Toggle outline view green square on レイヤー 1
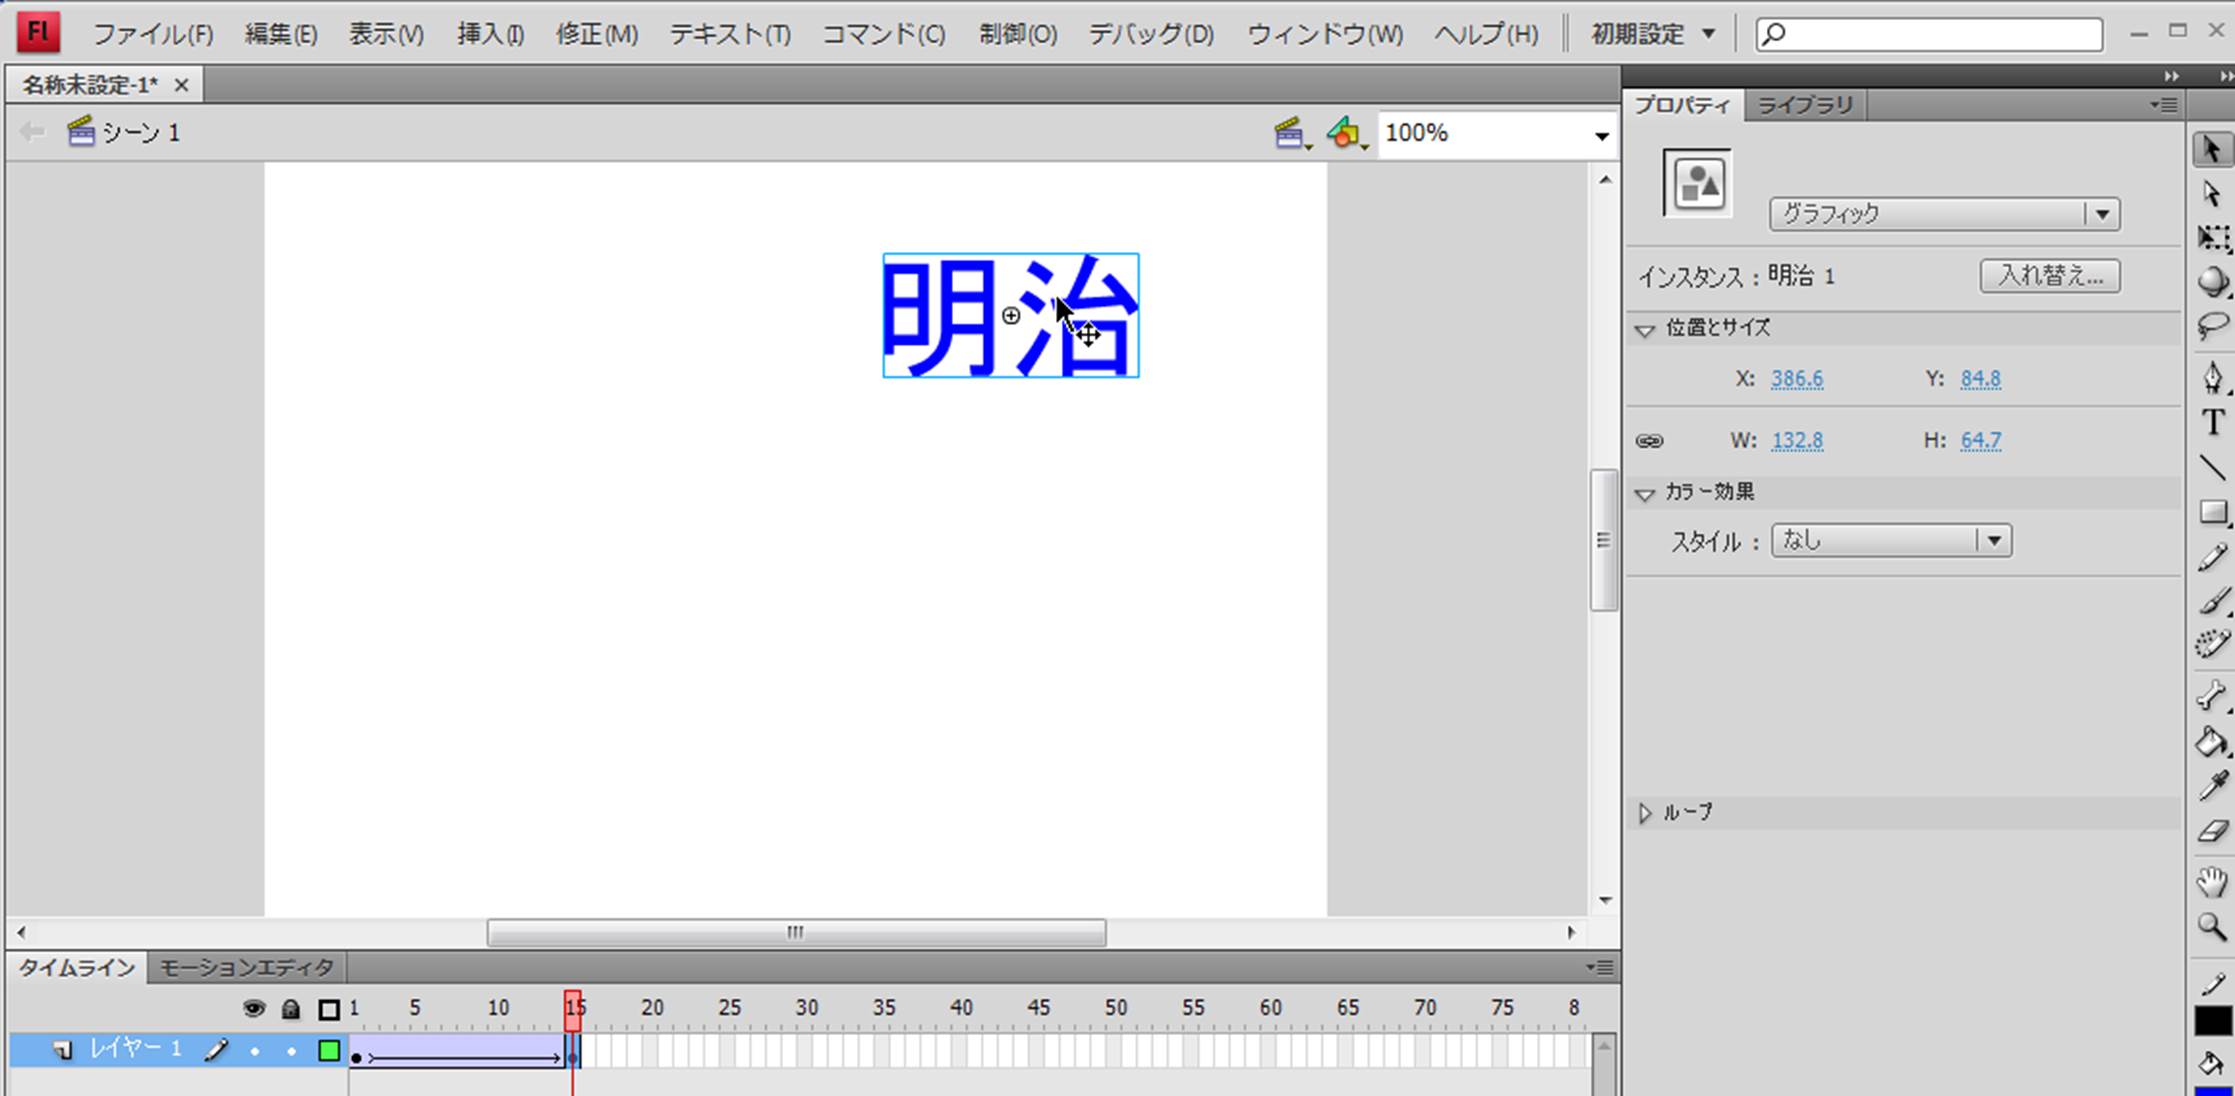 [x=329, y=1050]
